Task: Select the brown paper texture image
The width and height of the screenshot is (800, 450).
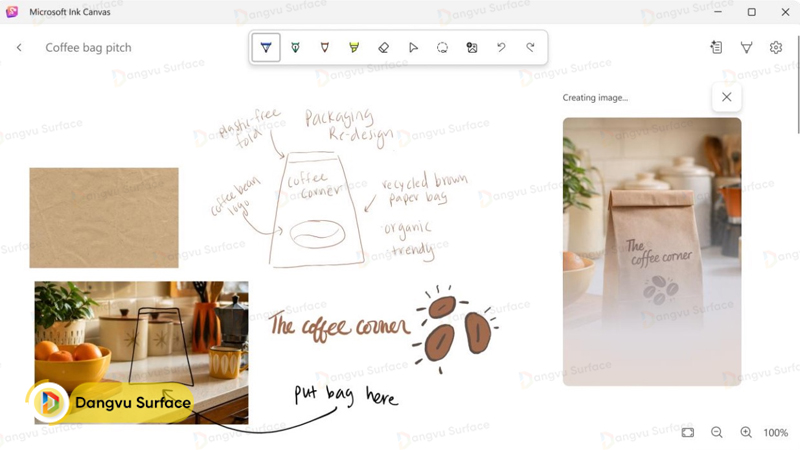Action: coord(104,218)
